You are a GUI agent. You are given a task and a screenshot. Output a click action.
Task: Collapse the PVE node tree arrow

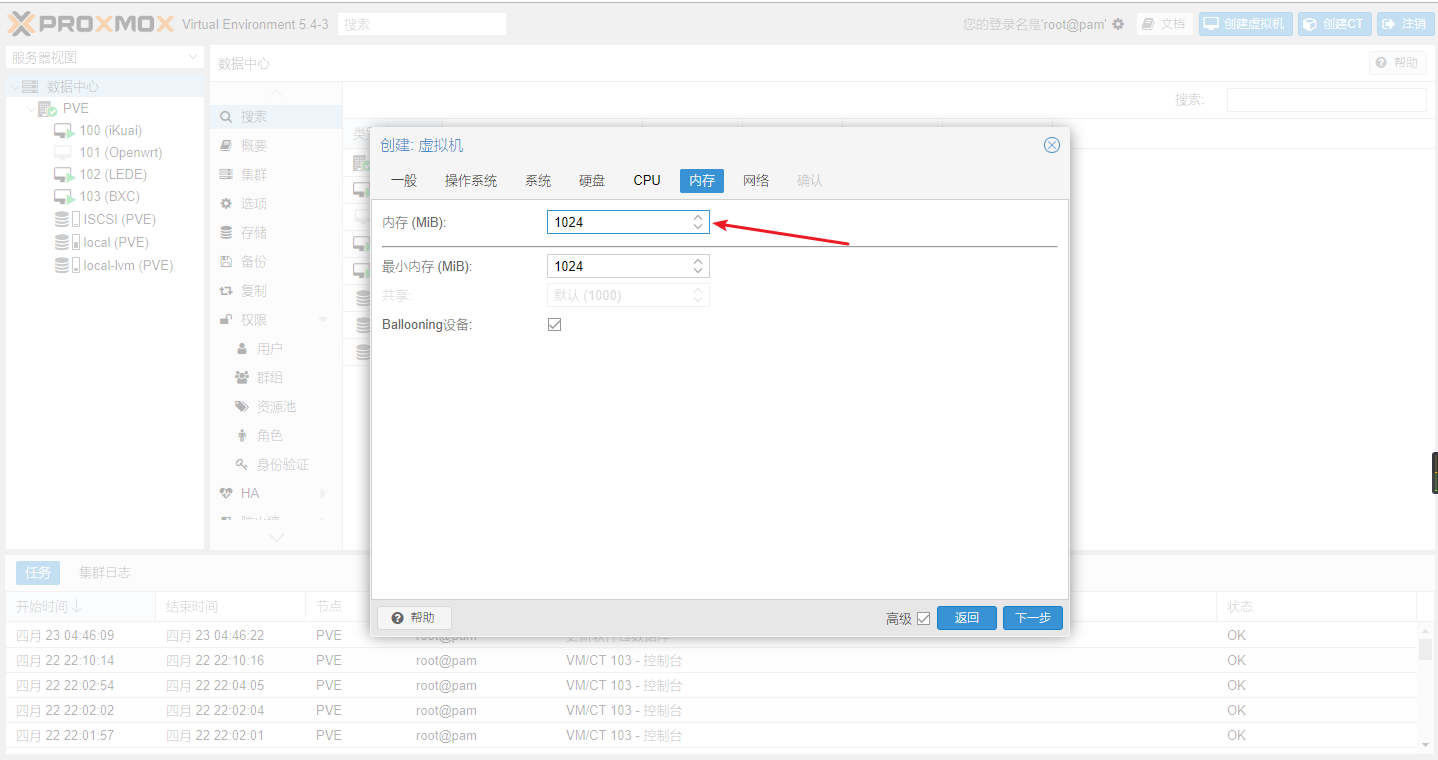pos(30,109)
